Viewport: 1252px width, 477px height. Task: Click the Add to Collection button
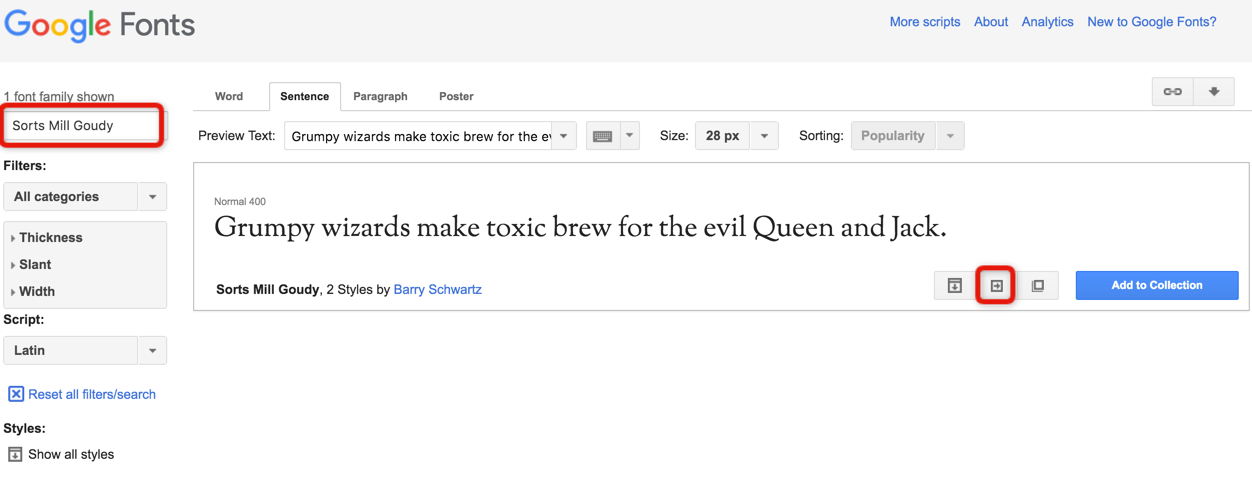tap(1157, 286)
